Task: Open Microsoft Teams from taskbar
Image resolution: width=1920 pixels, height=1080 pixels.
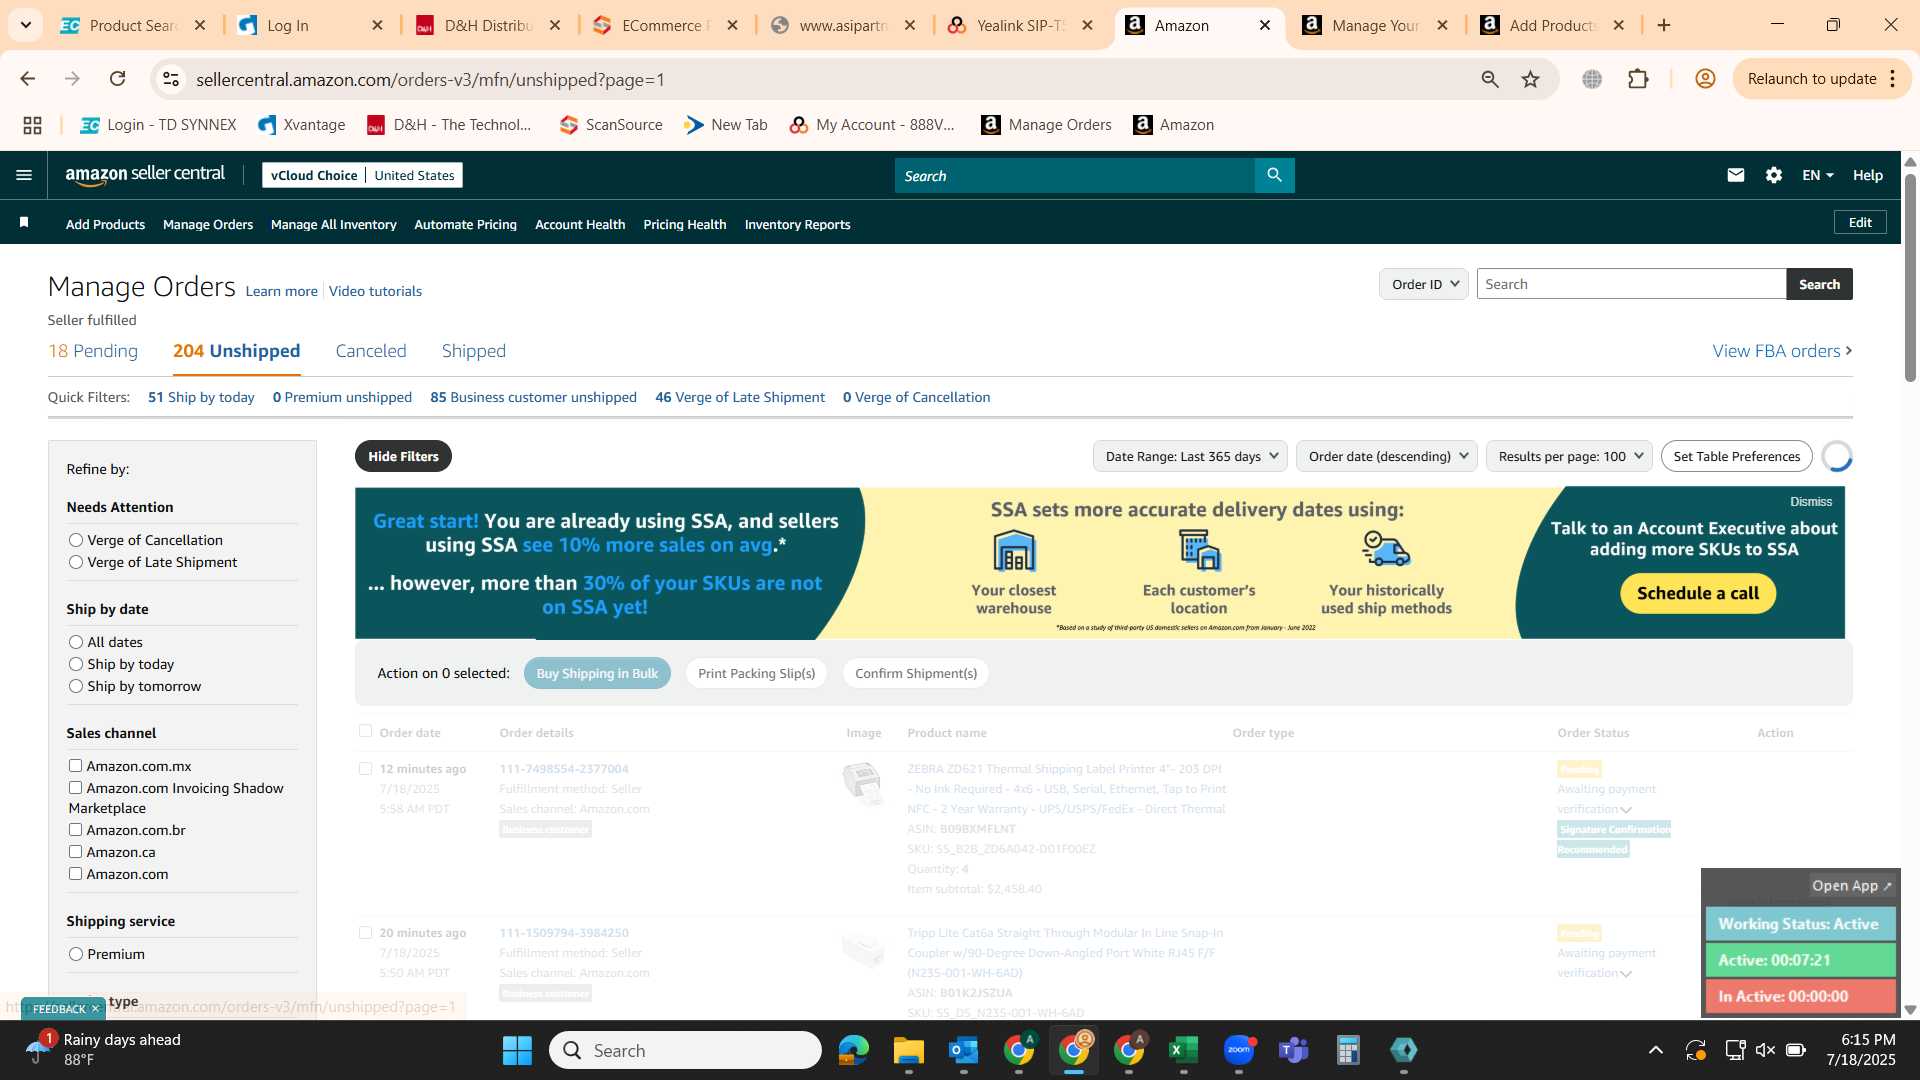Action: (1294, 1050)
